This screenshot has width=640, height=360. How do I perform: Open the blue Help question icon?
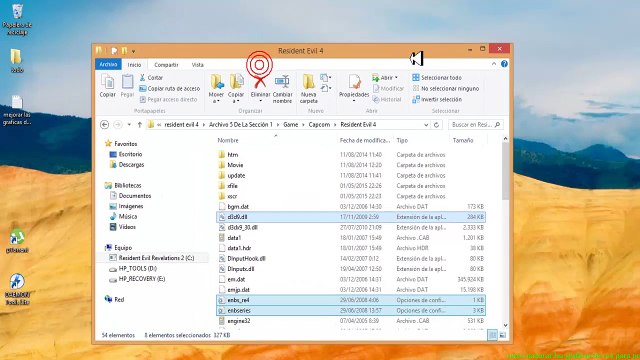pos(504,64)
